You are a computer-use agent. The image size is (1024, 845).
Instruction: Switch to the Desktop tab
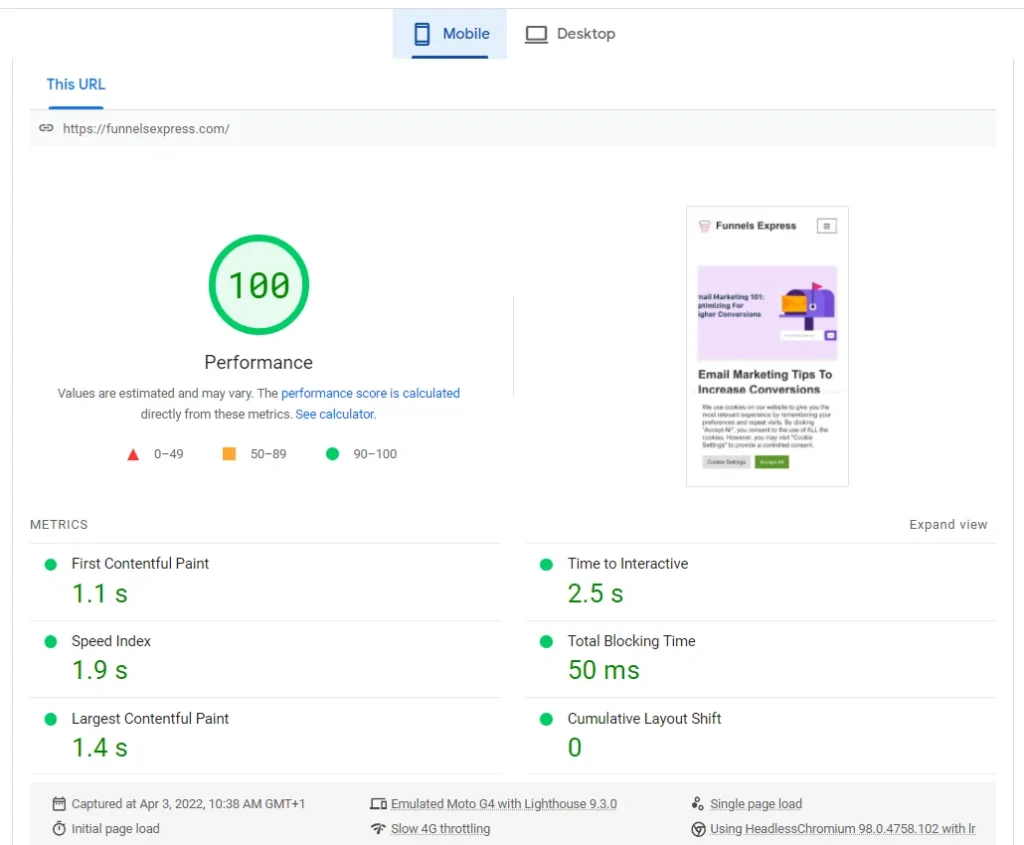coord(570,34)
